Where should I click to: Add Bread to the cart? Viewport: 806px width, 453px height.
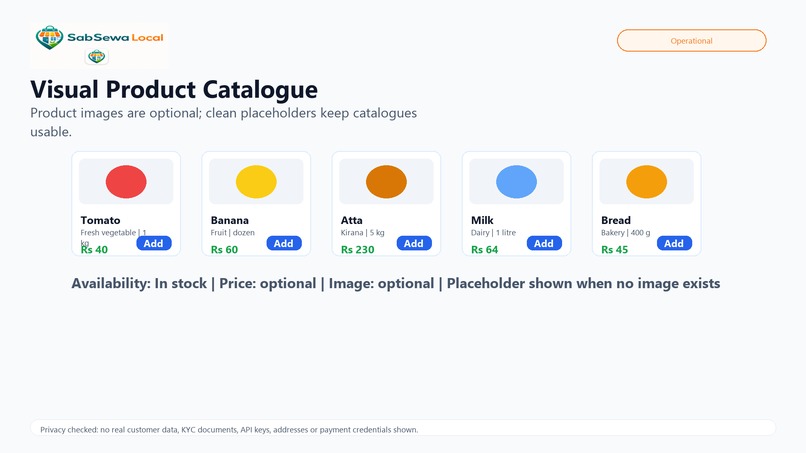click(x=674, y=243)
